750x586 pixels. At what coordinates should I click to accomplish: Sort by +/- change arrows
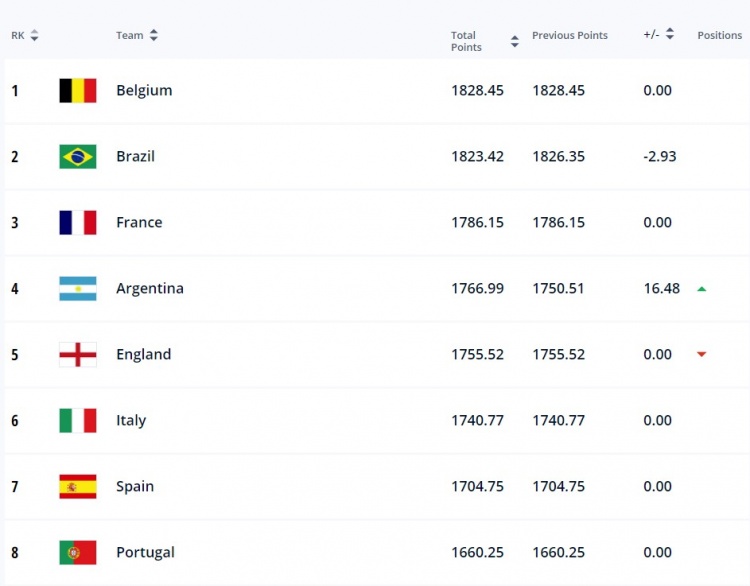[x=670, y=33]
